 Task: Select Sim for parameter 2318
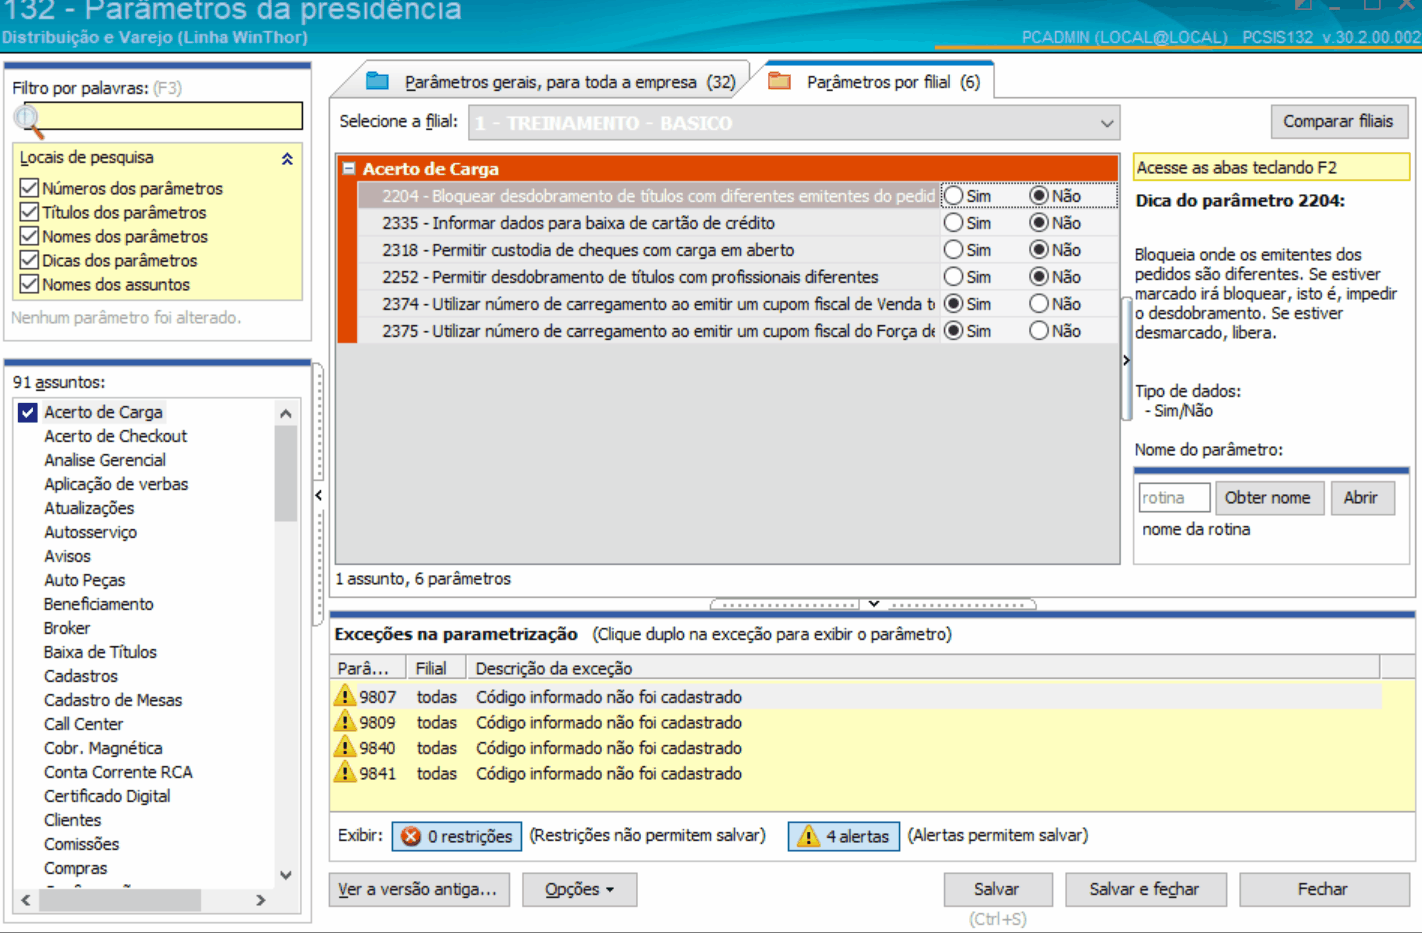tap(954, 250)
